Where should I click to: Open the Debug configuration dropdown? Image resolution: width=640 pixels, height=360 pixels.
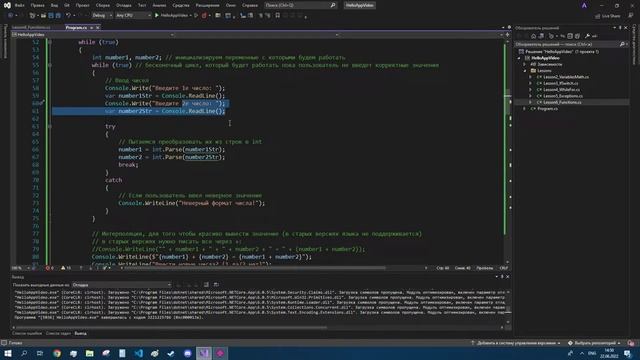click(x=102, y=16)
